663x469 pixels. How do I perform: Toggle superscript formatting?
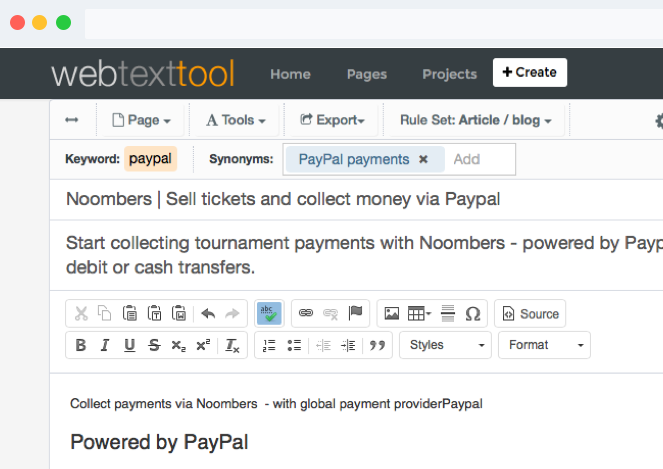click(x=203, y=346)
